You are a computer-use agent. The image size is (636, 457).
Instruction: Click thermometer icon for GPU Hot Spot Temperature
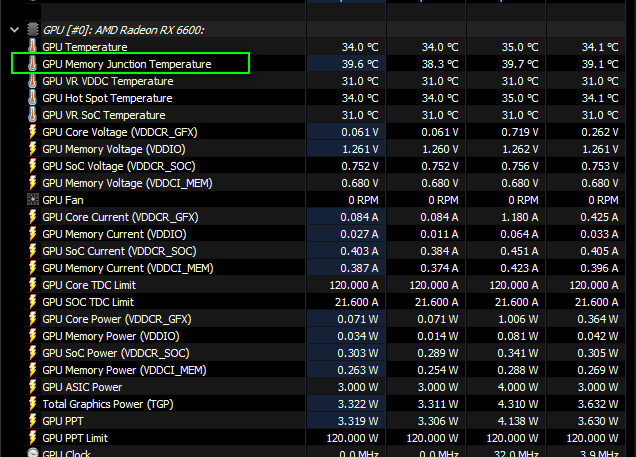(32, 98)
